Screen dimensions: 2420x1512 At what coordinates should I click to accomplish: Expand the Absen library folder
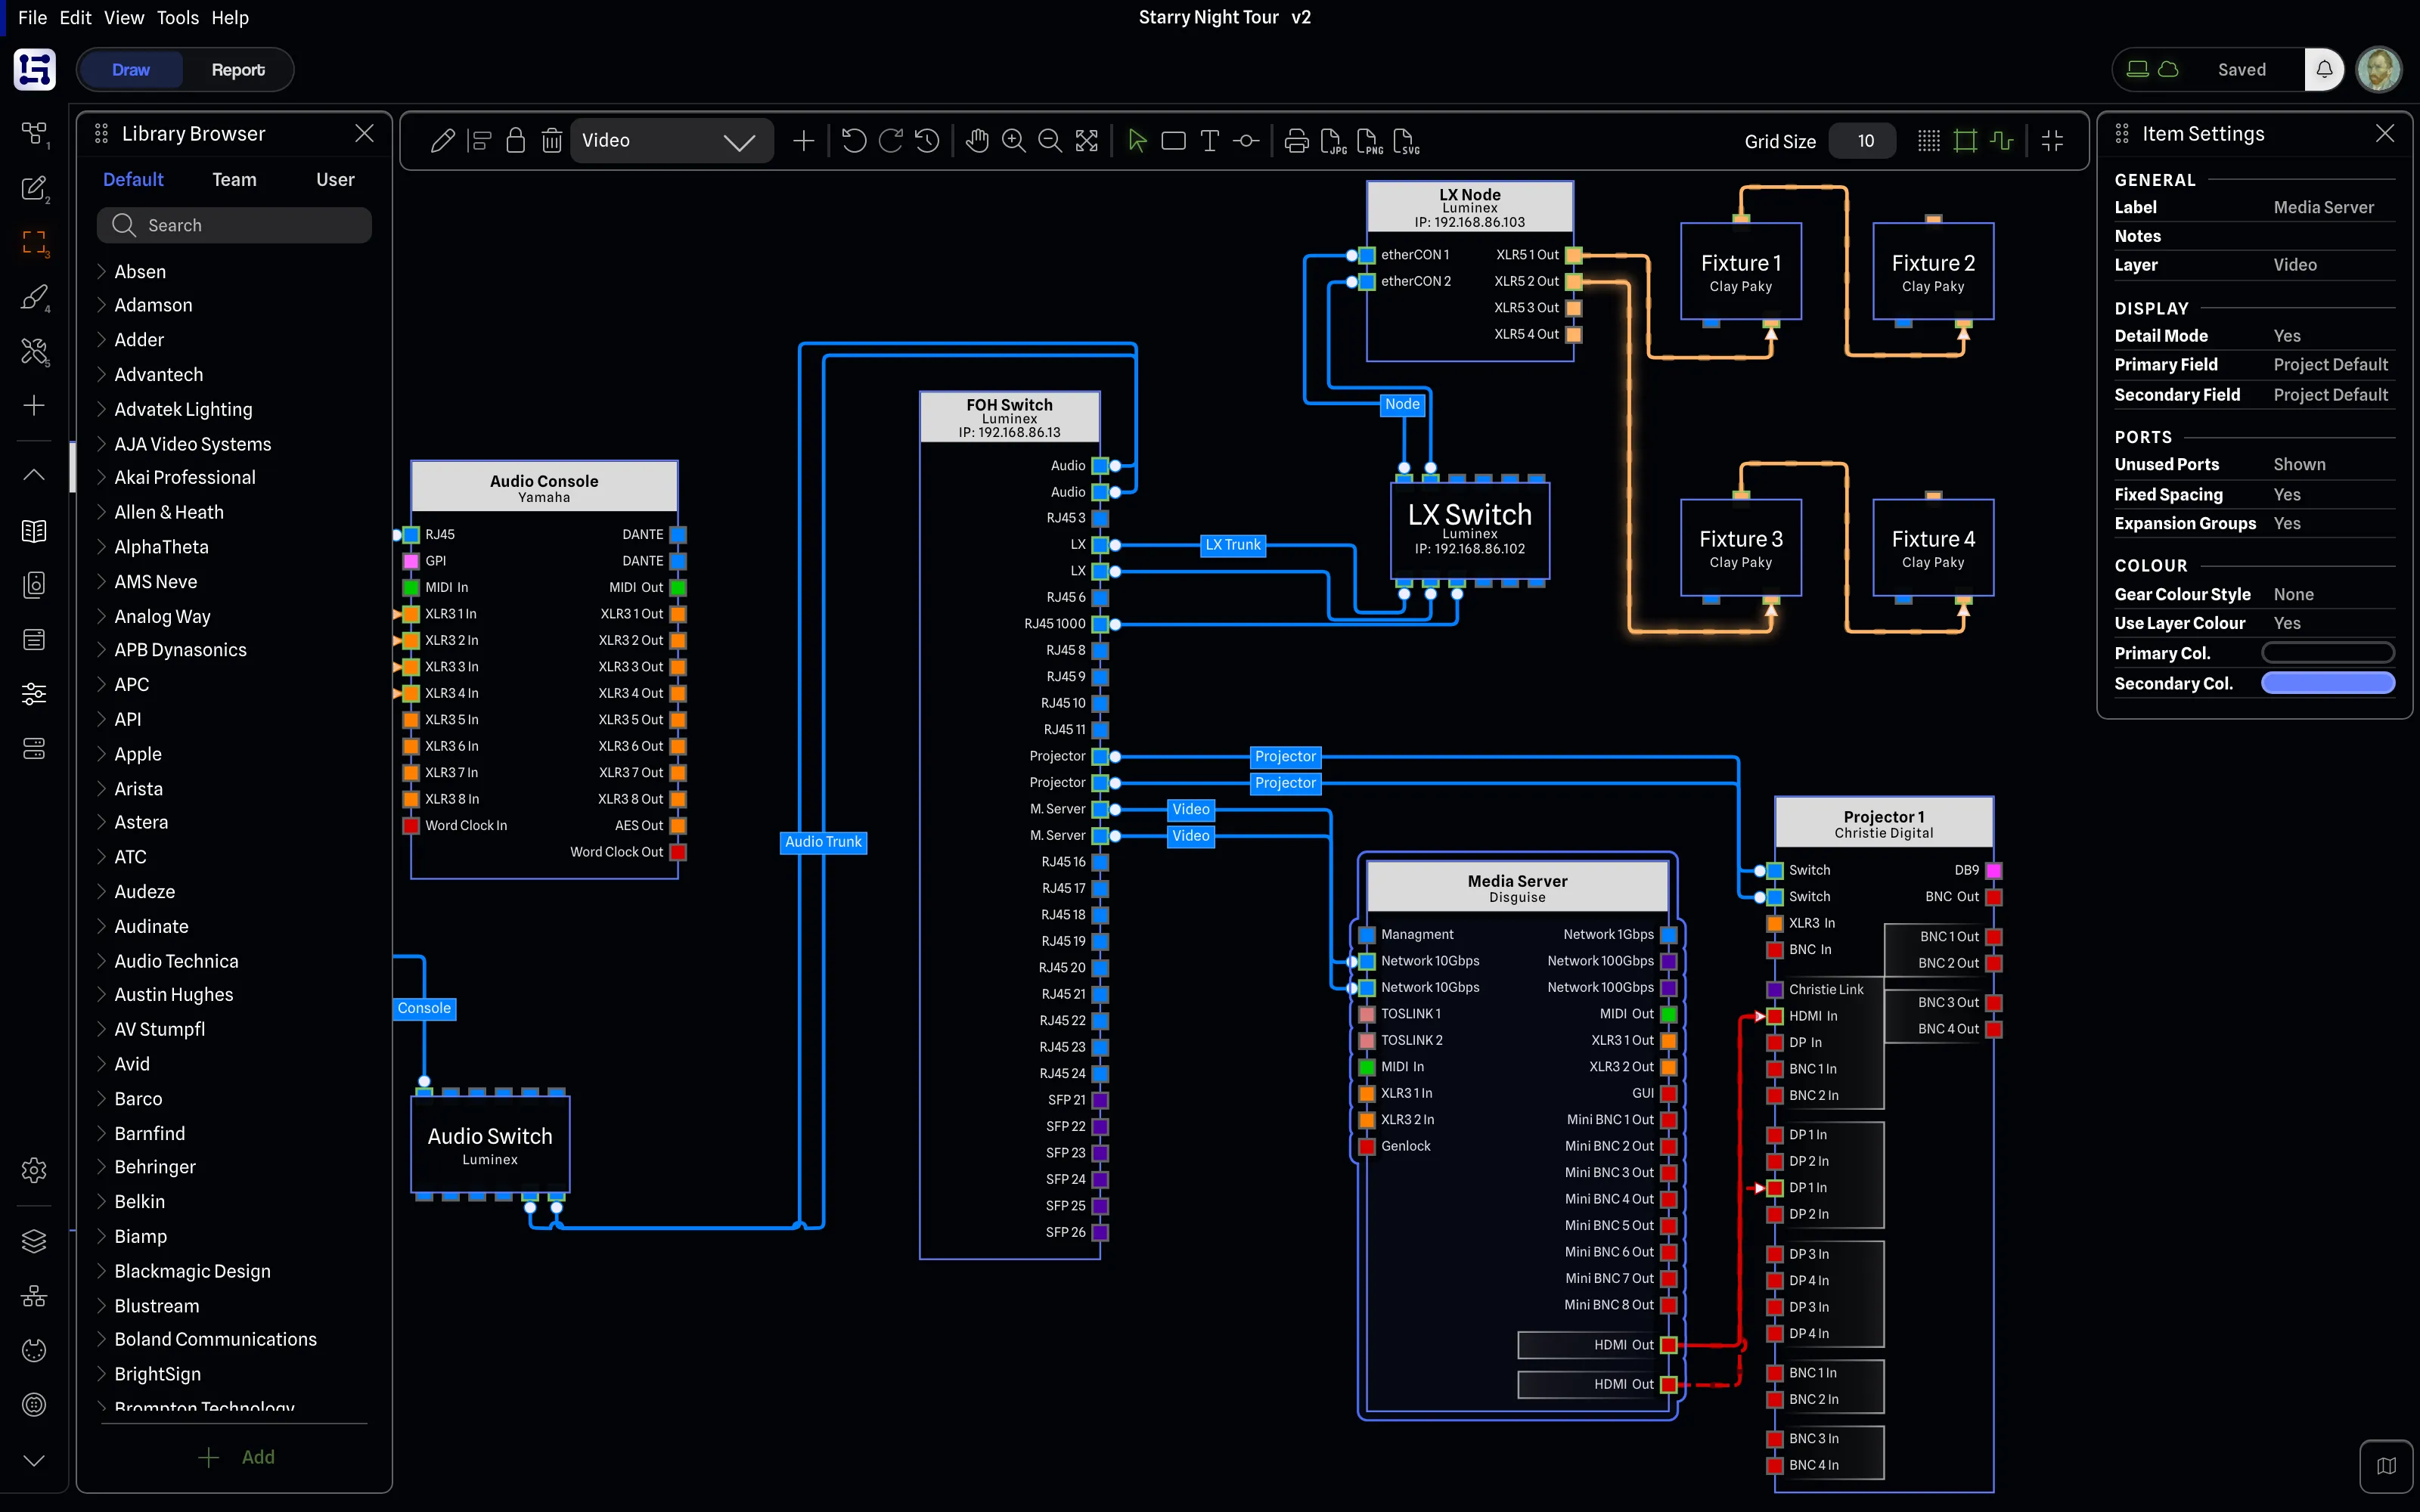(101, 271)
